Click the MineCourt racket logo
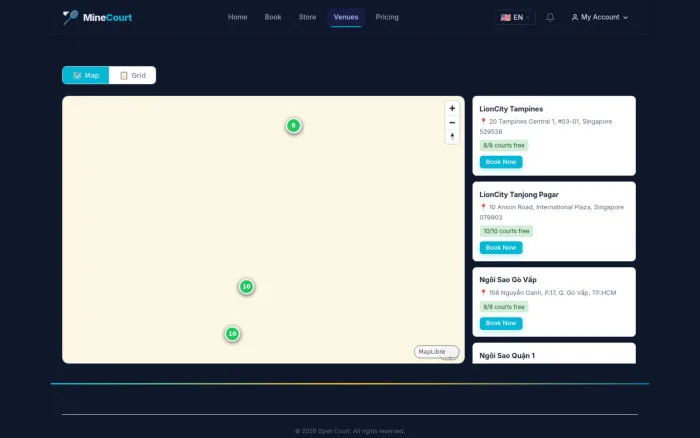700x438 pixels. (70, 17)
